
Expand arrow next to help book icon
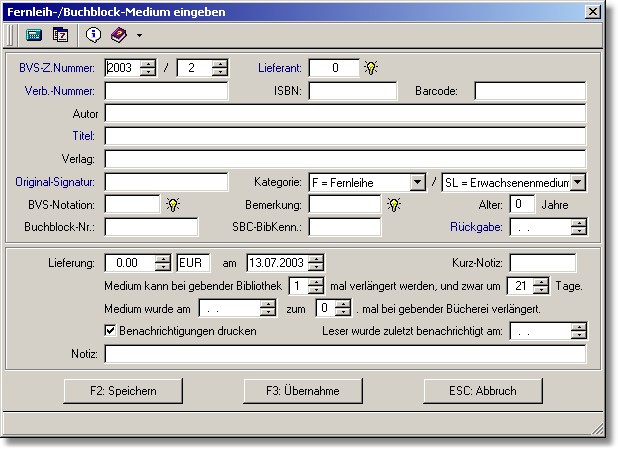pyautogui.click(x=139, y=35)
